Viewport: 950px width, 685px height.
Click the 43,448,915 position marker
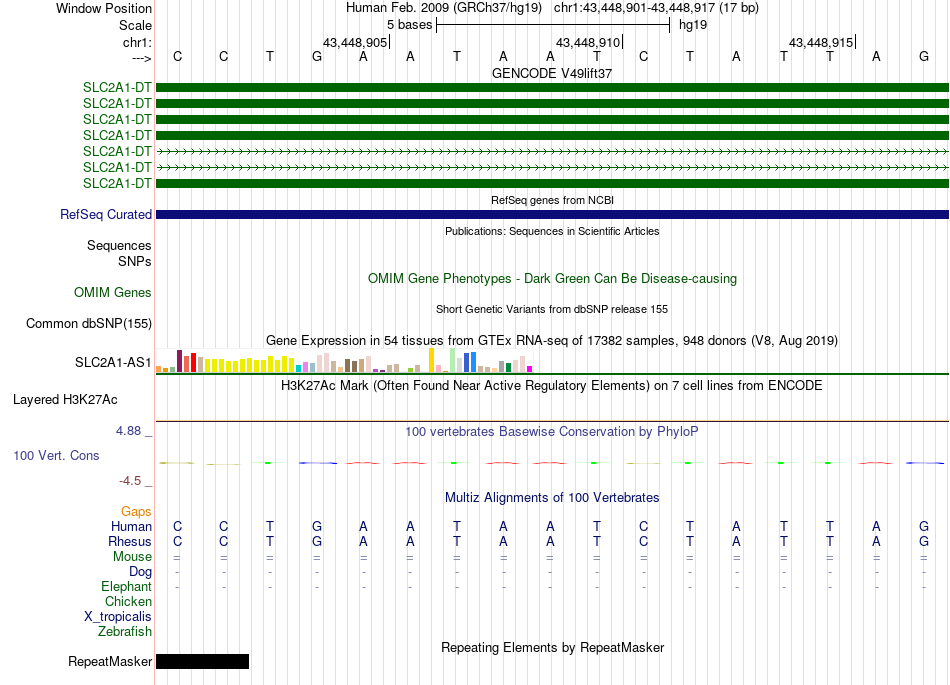pos(822,42)
